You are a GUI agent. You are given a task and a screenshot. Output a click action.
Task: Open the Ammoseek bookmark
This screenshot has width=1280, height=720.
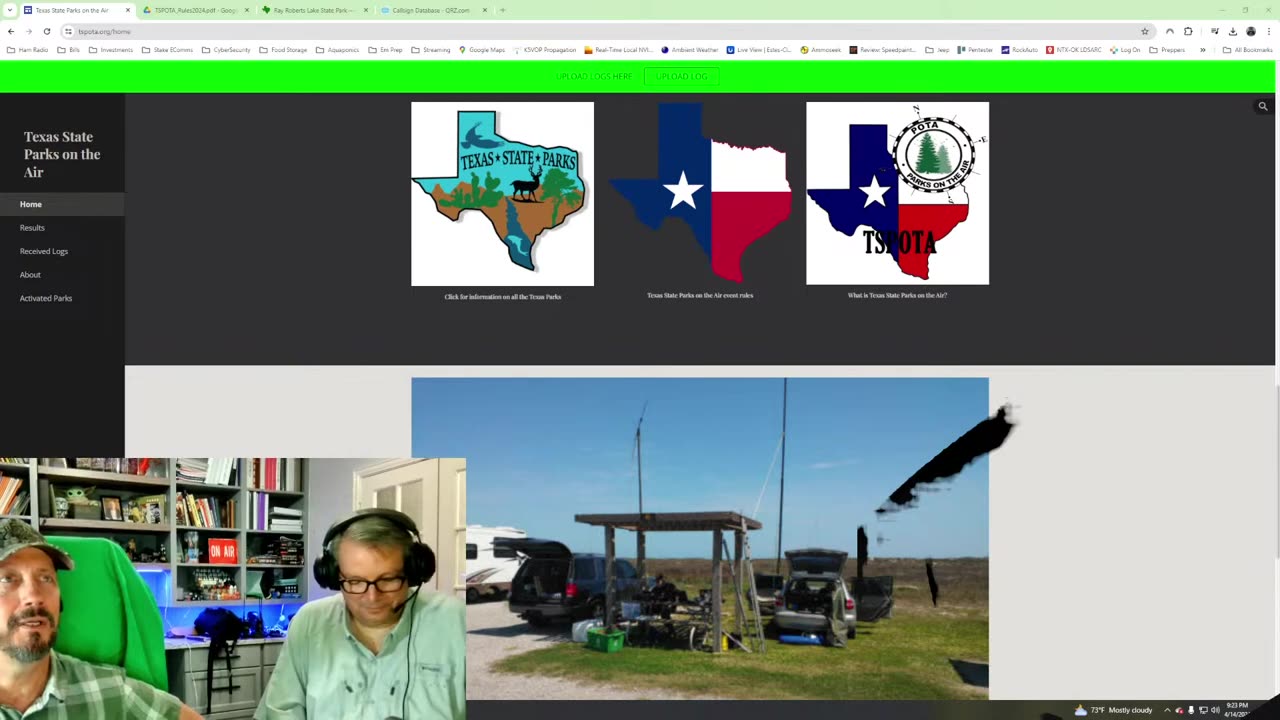(x=823, y=50)
